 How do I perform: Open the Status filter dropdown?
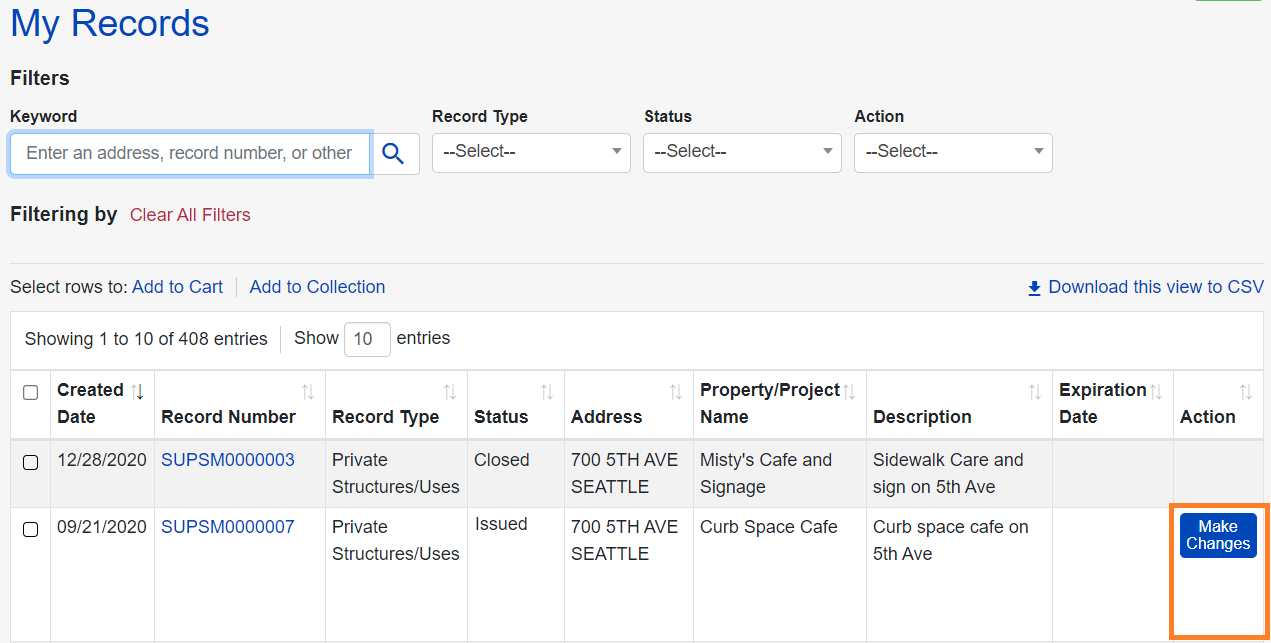(742, 152)
